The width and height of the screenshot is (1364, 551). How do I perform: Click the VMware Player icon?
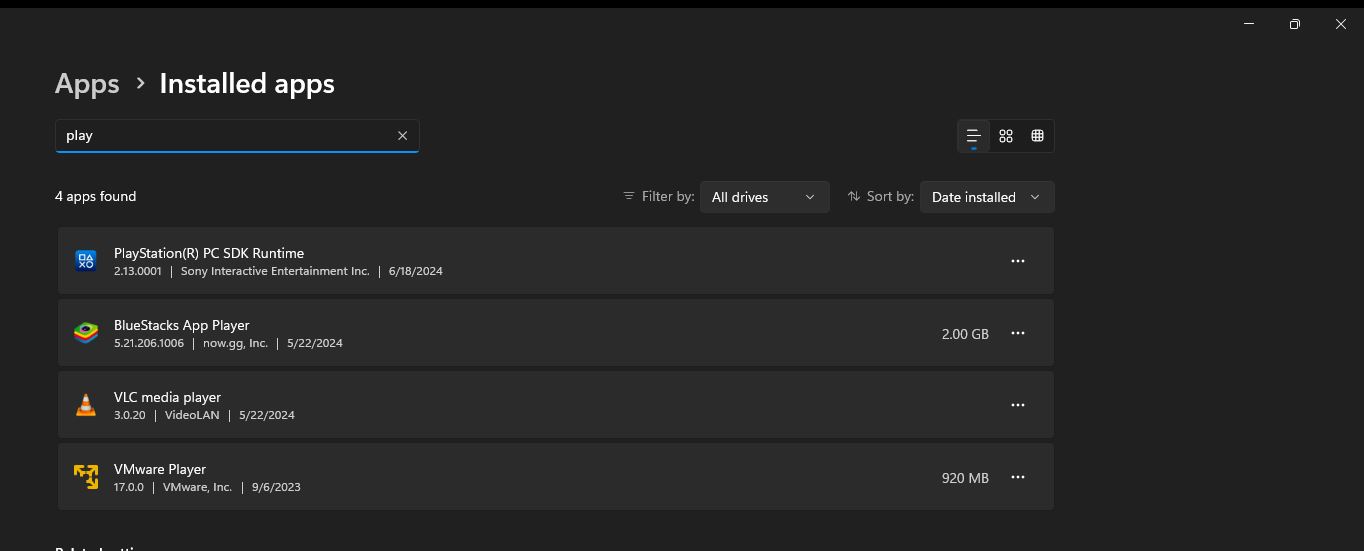coord(86,477)
